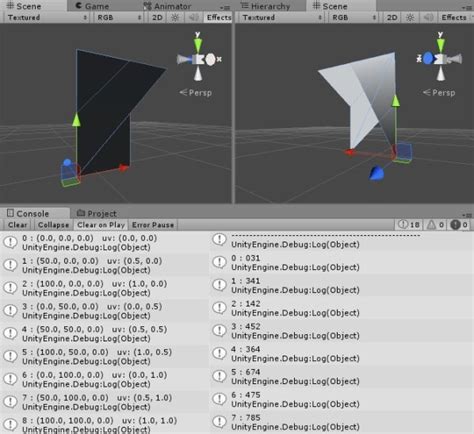474x434 pixels.
Task: Toggle scene lighting in left scene view
Action: (x=175, y=17)
